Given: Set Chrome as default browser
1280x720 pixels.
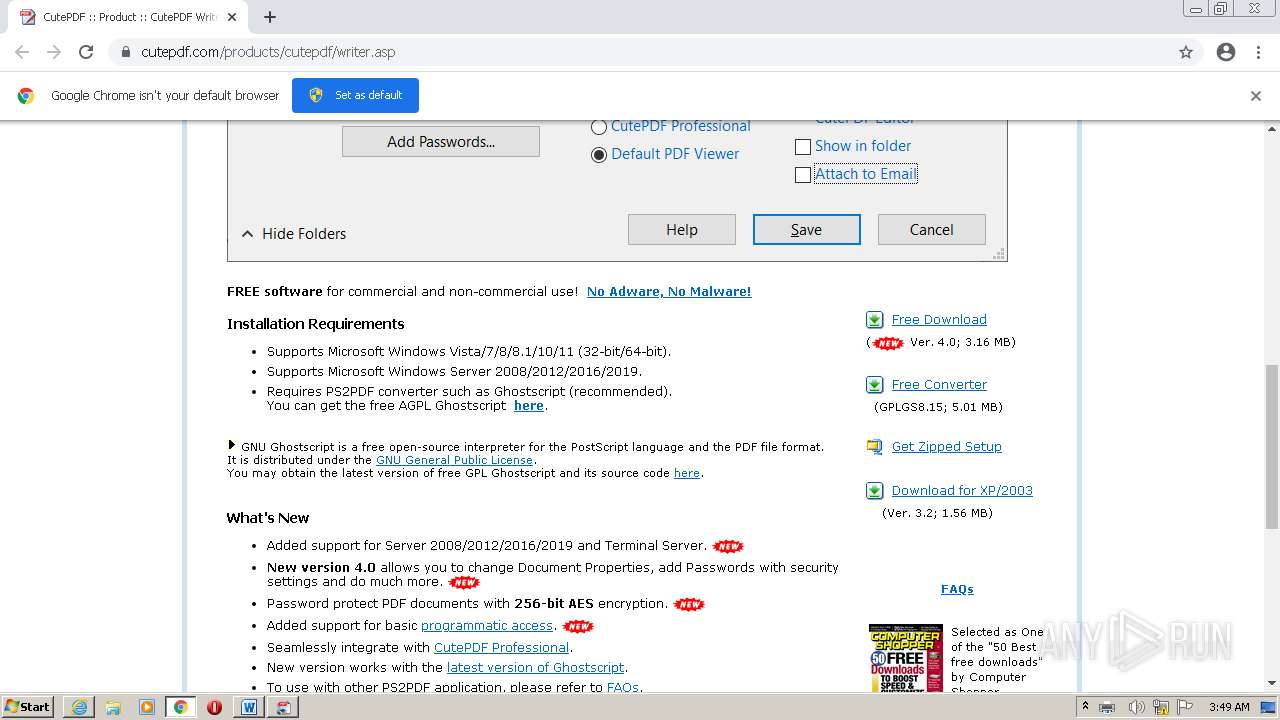Looking at the screenshot, I should 355,95.
